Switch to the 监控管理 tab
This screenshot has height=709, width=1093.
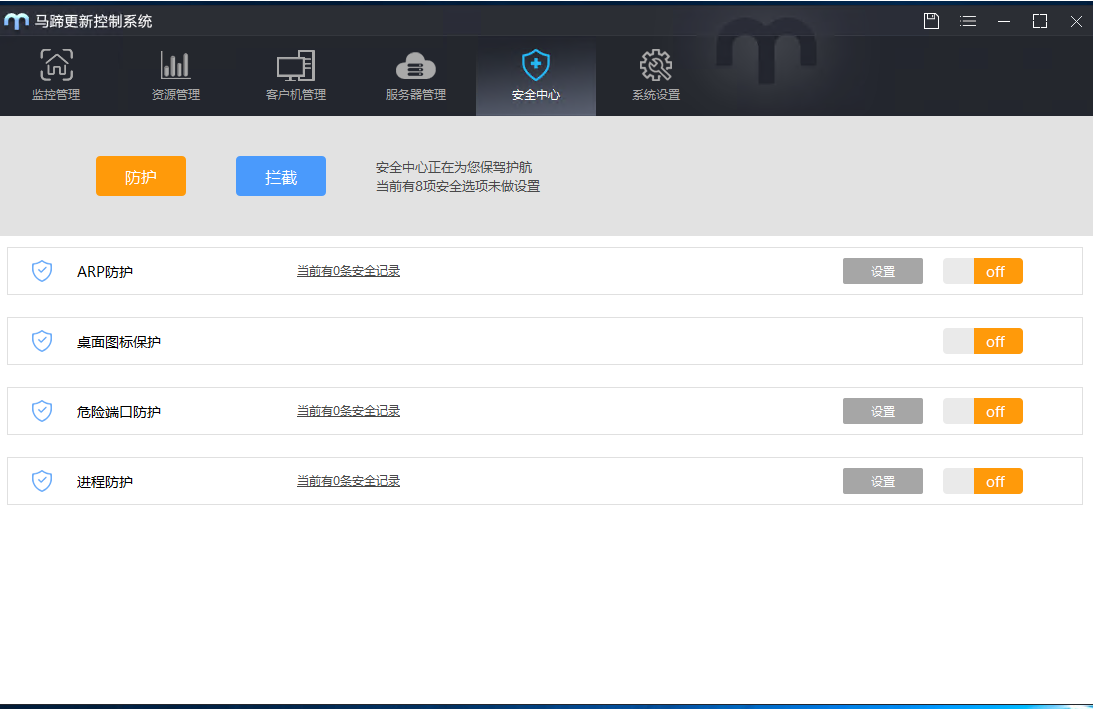[56, 77]
